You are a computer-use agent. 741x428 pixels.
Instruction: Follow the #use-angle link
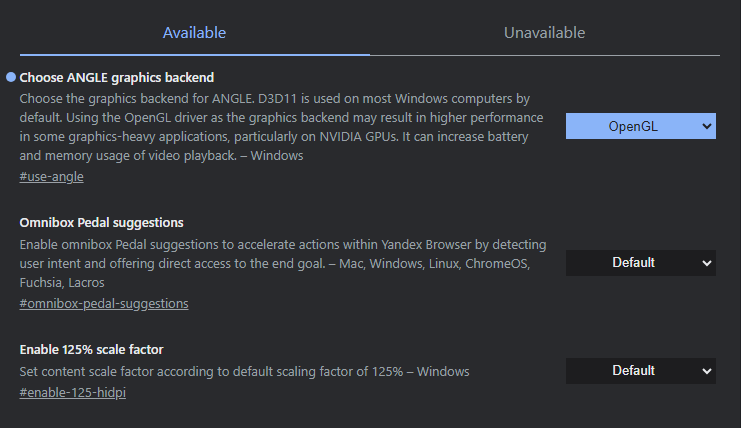(51, 177)
